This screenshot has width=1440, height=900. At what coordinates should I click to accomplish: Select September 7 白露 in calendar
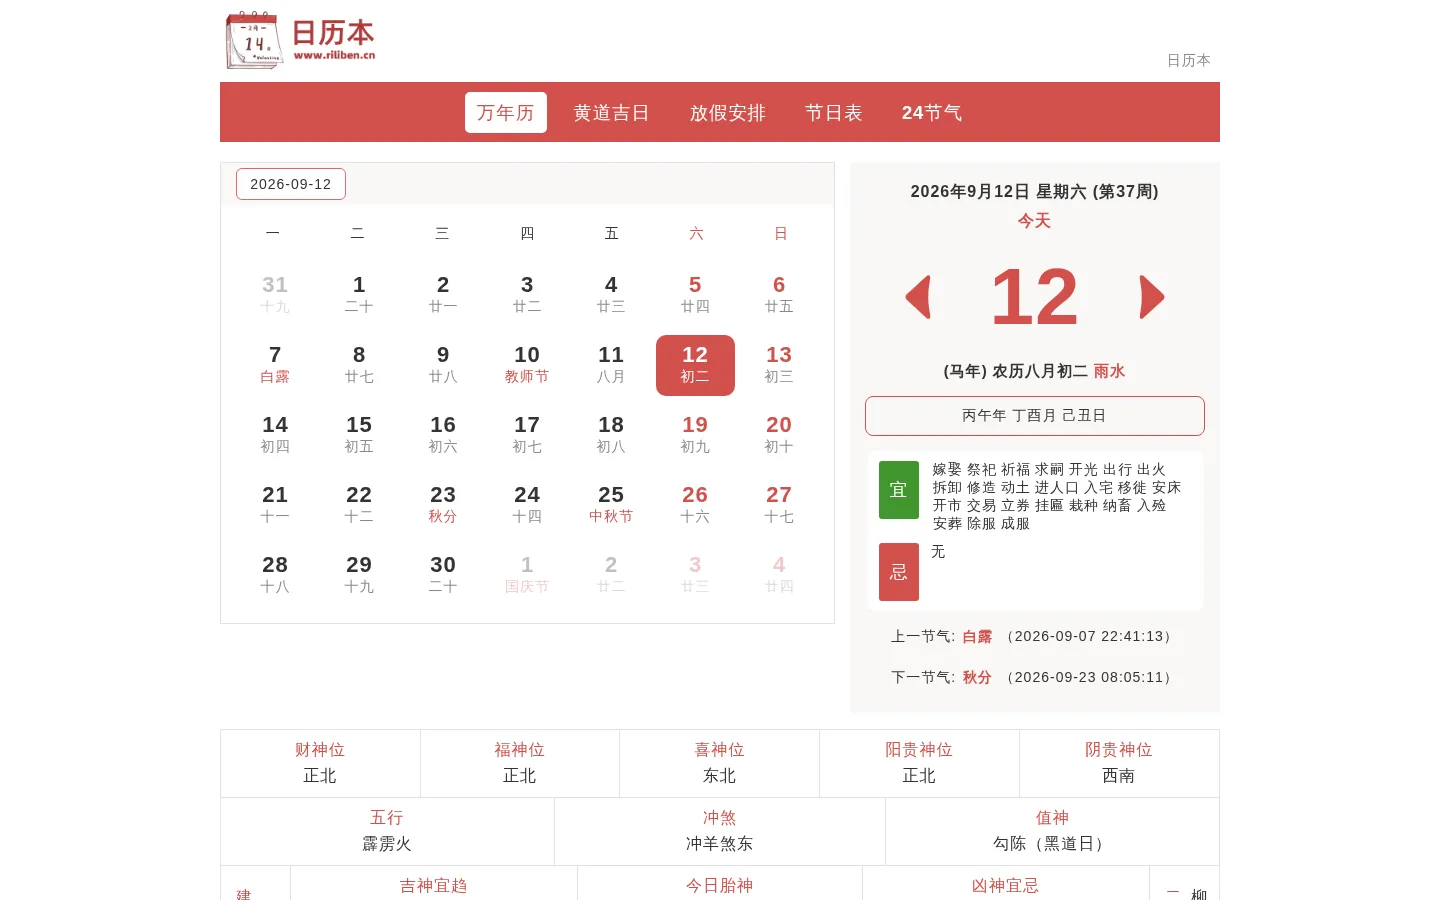(x=275, y=365)
